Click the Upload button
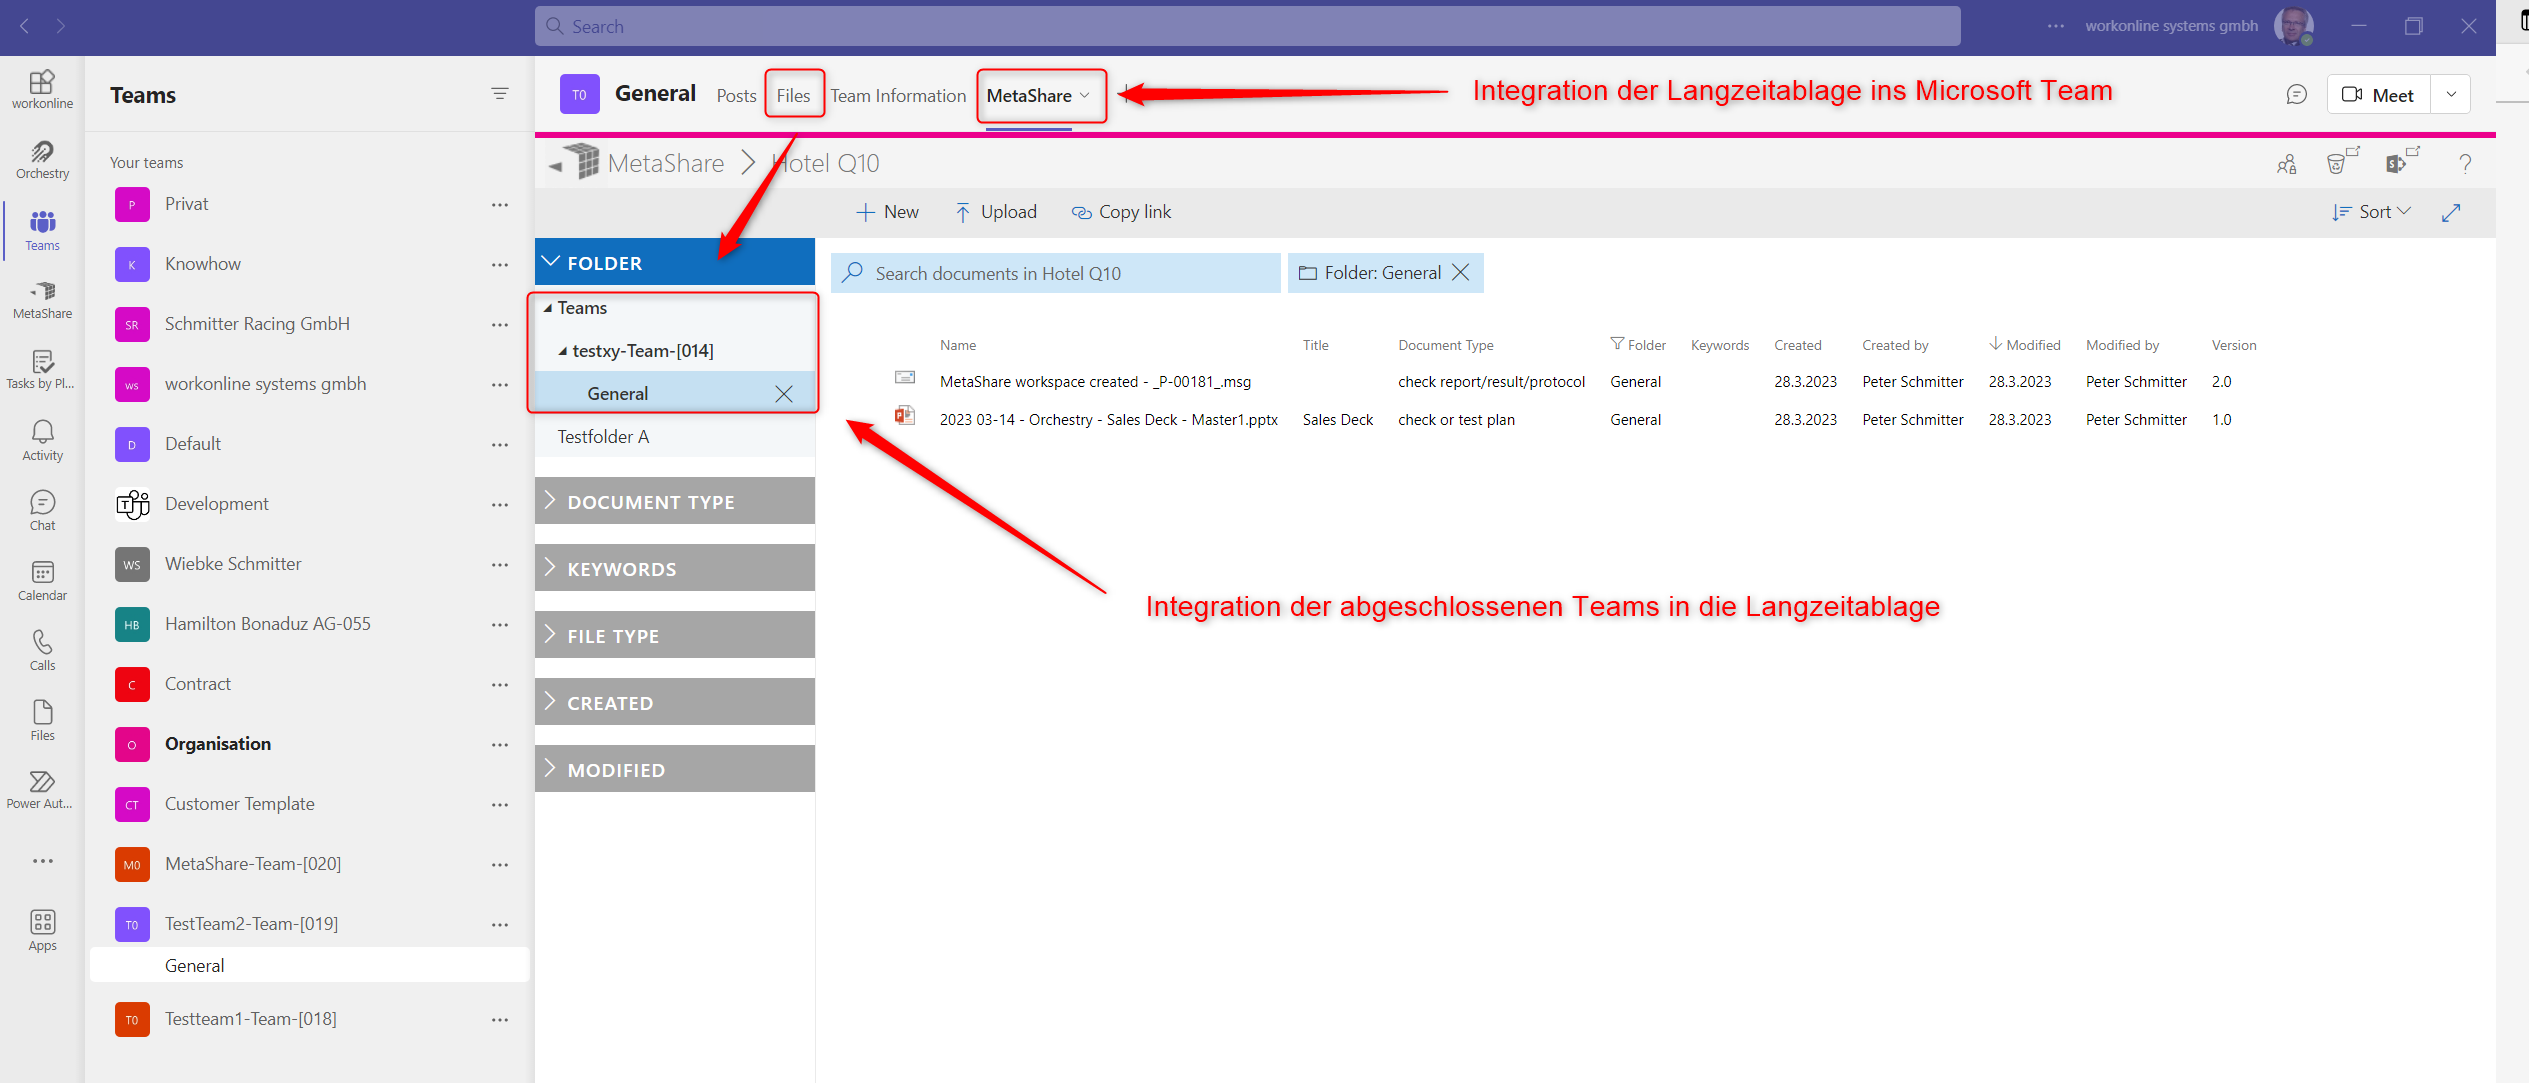Viewport: 2529px width, 1083px height. pyautogui.click(x=996, y=212)
